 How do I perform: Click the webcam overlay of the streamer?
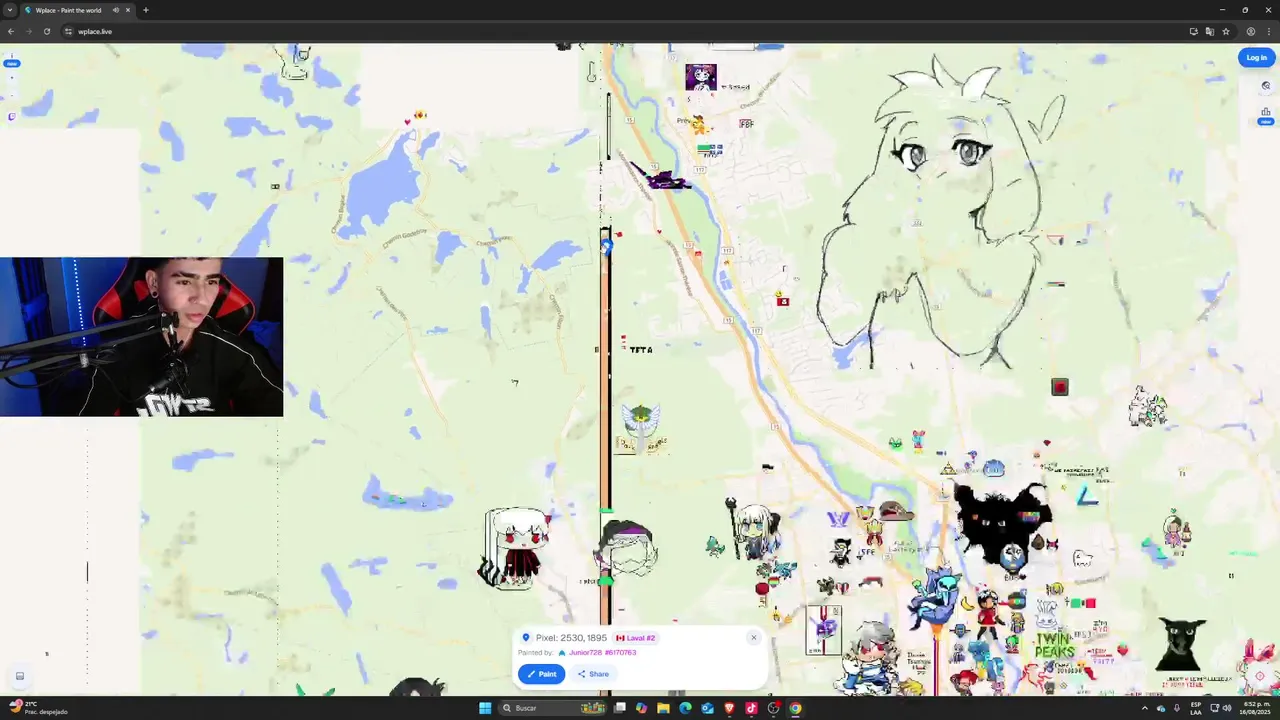pyautogui.click(x=141, y=337)
